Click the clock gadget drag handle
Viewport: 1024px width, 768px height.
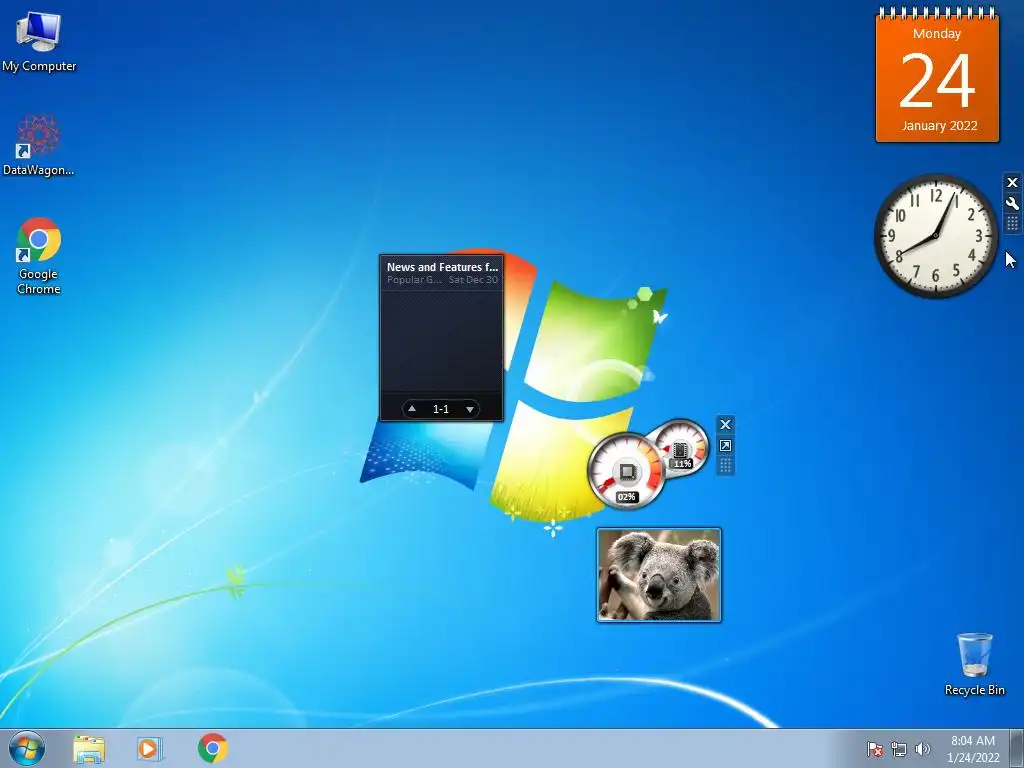(1012, 224)
